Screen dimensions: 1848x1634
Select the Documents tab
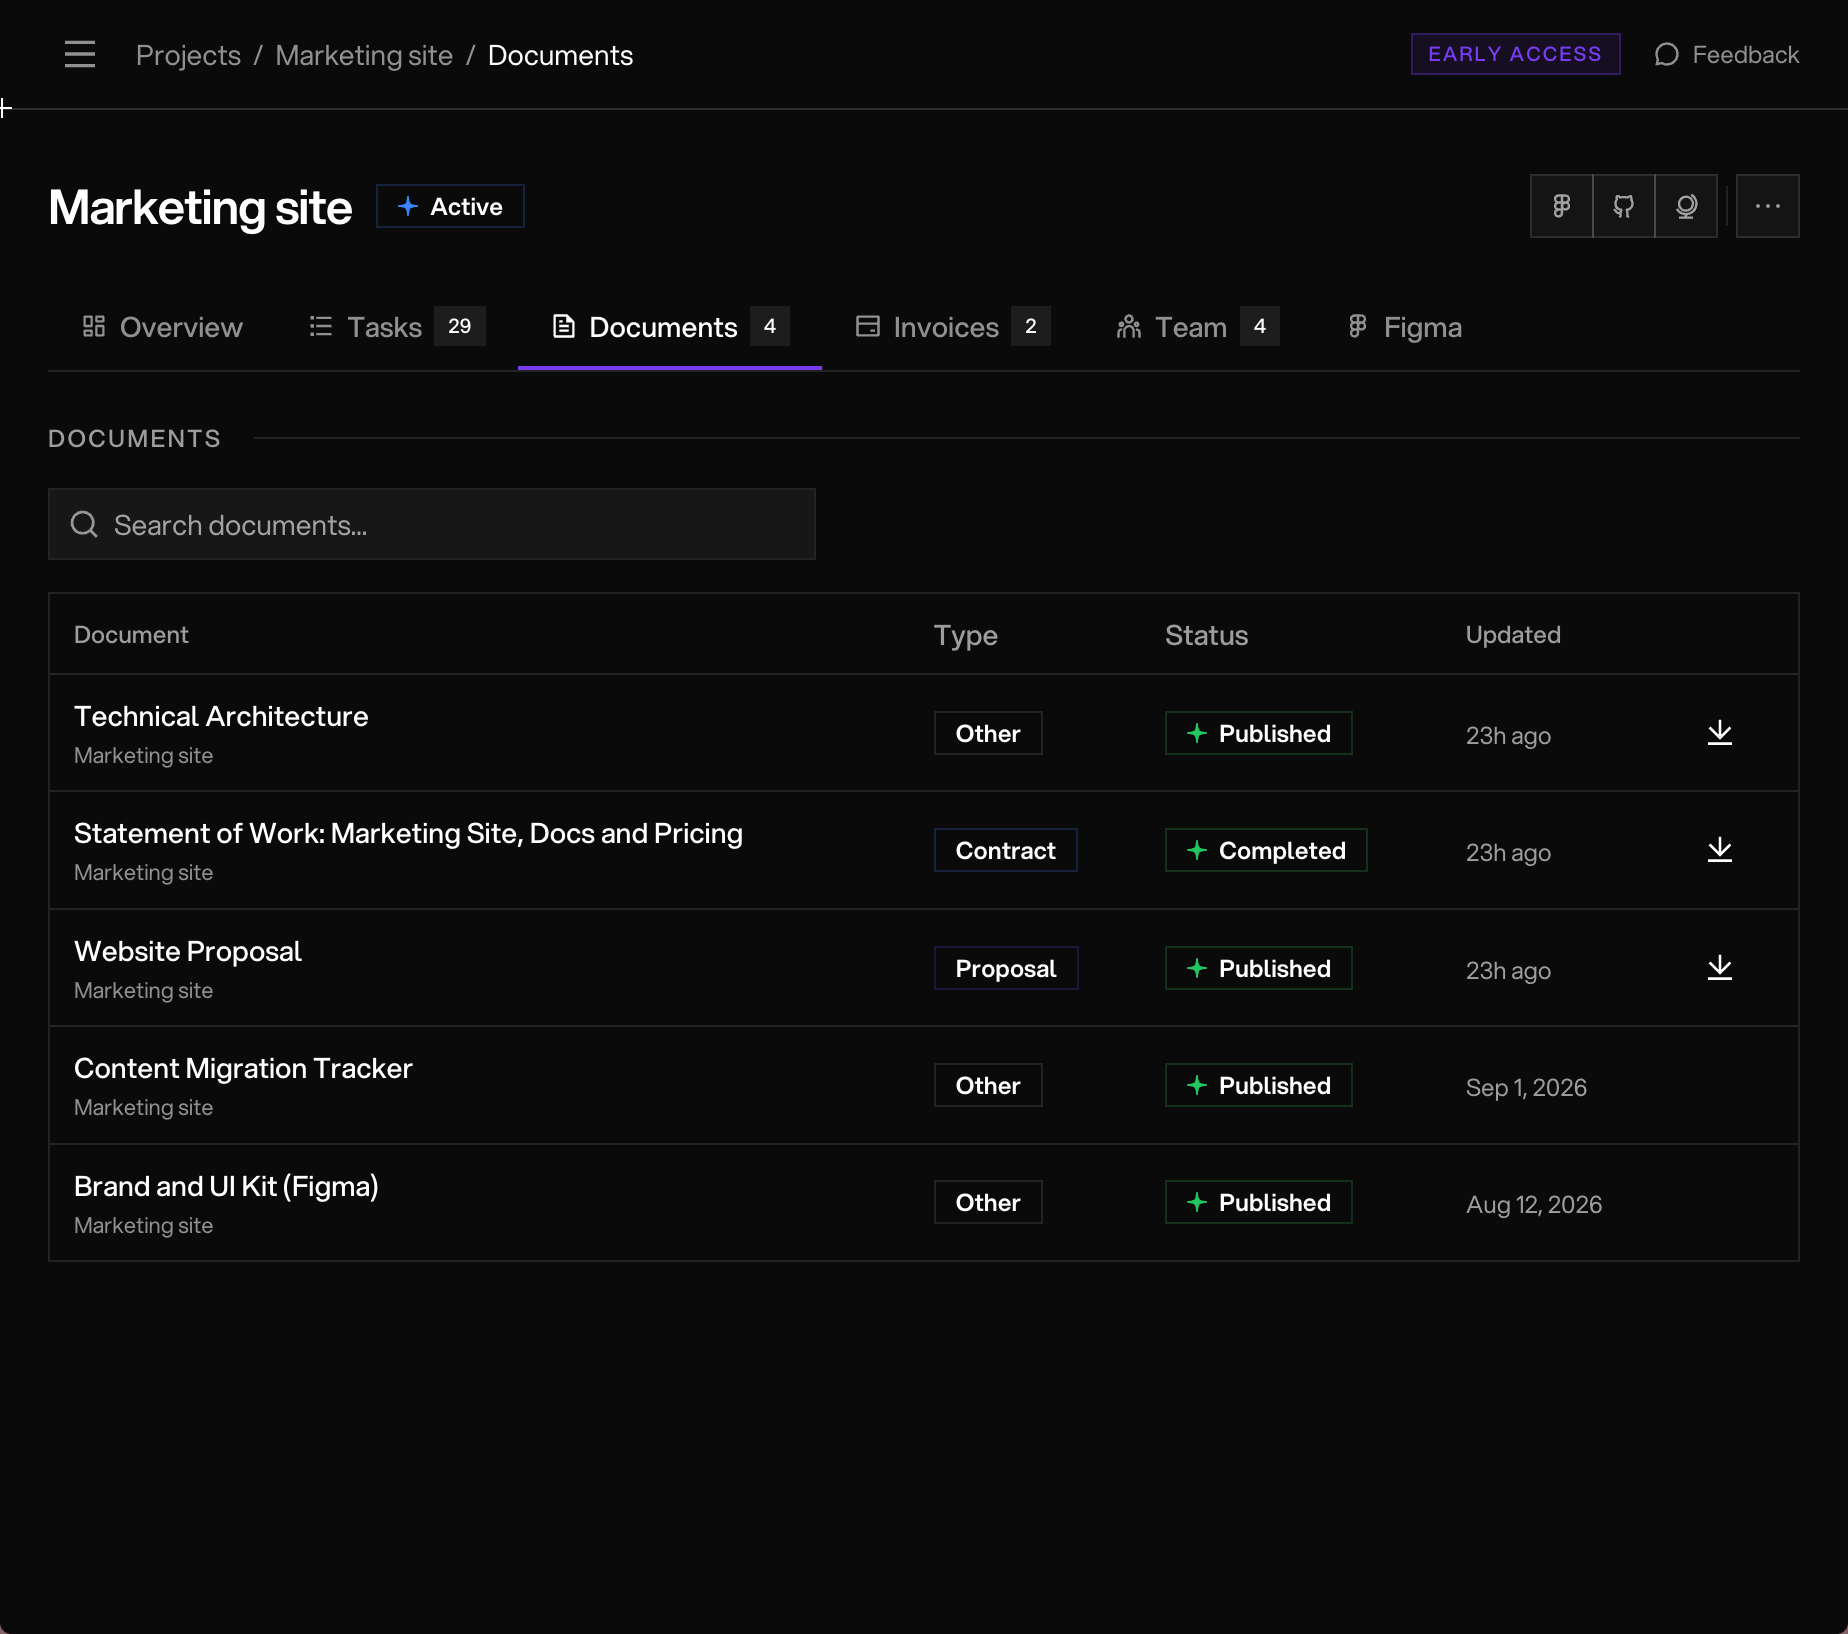click(670, 327)
